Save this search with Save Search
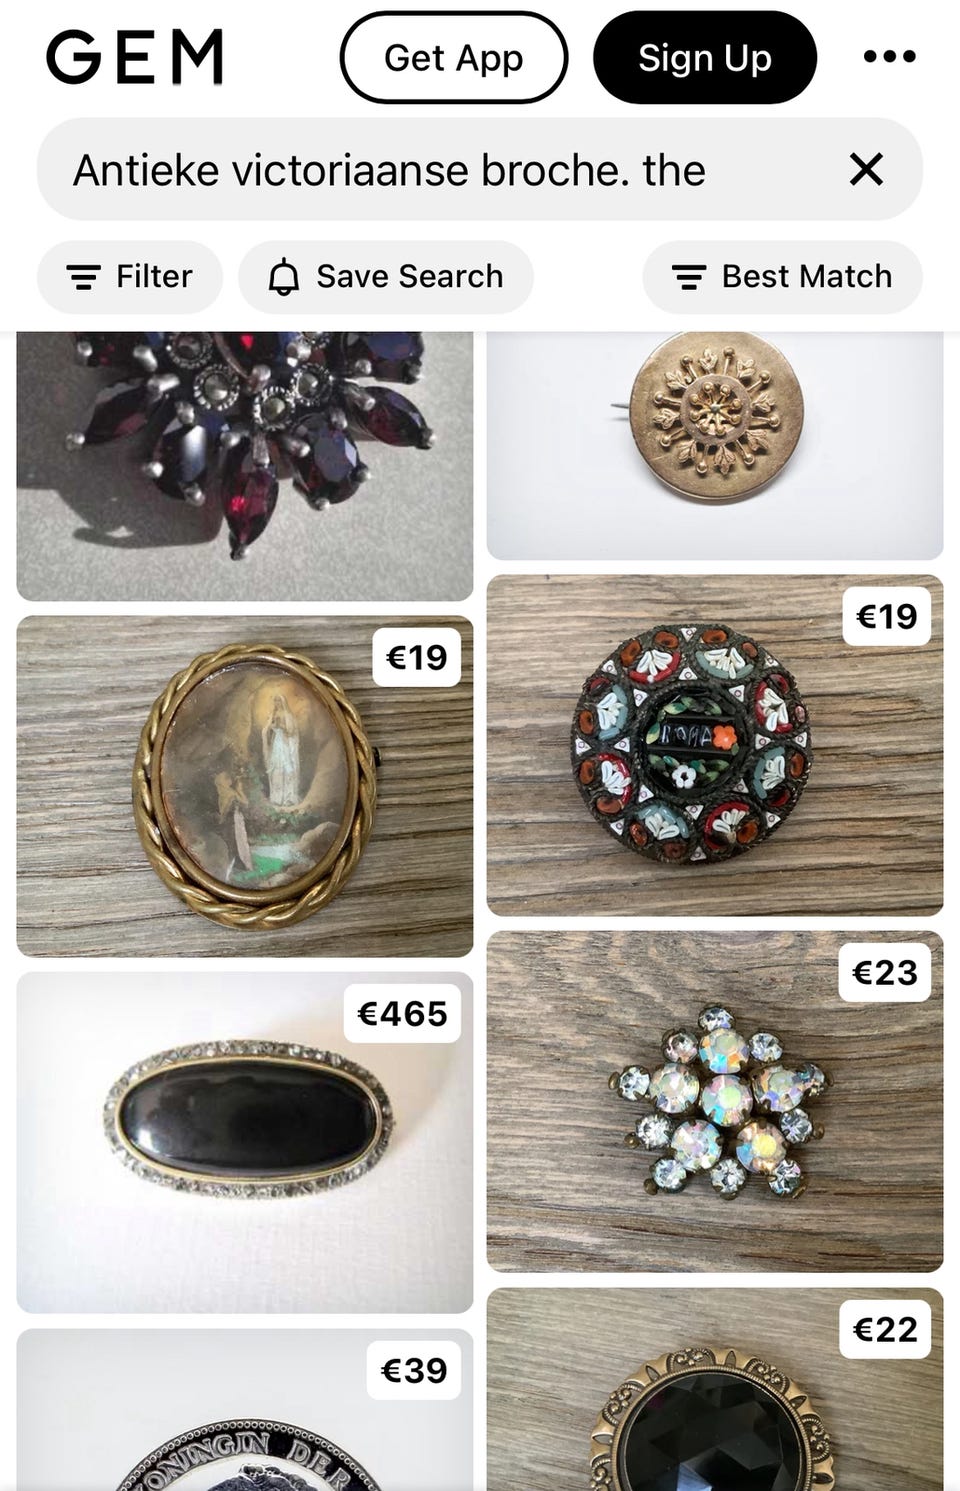The height and width of the screenshot is (1491, 960). [386, 277]
